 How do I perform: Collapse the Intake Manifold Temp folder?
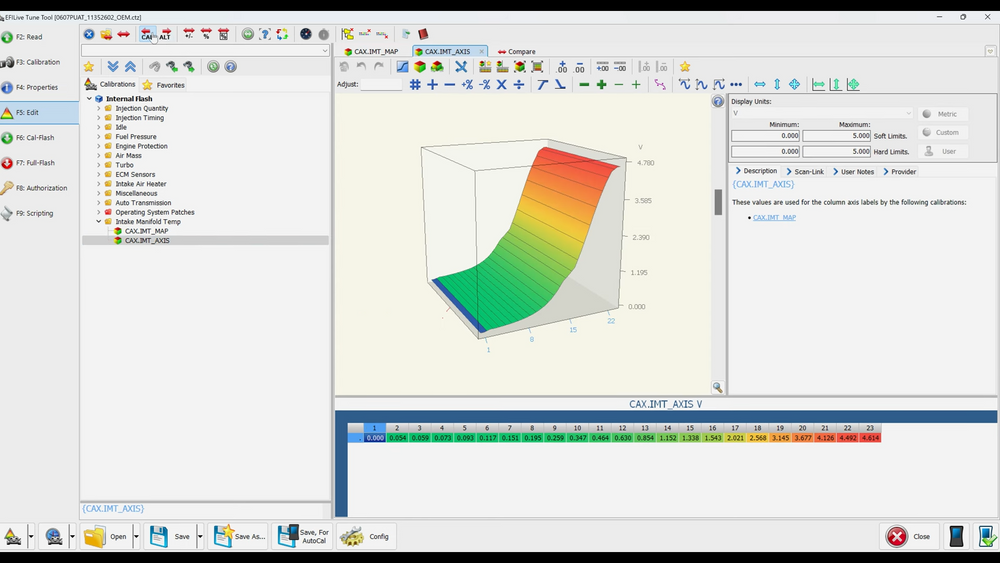(99, 222)
